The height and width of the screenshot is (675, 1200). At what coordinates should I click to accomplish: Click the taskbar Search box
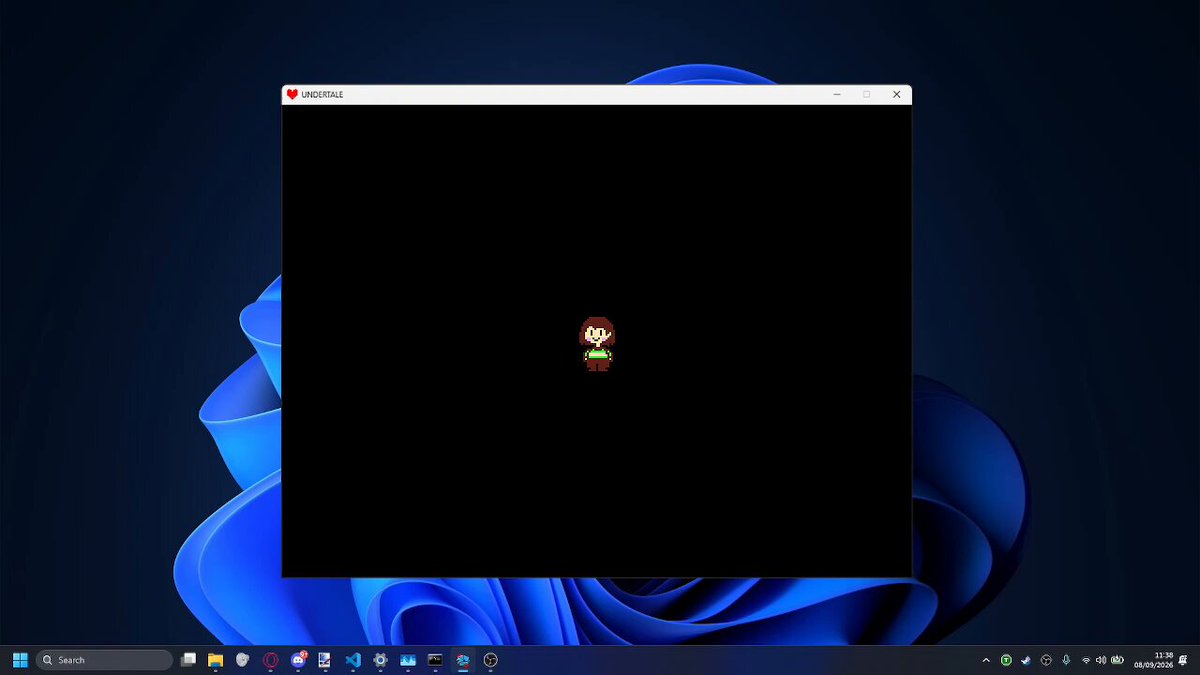pyautogui.click(x=104, y=660)
